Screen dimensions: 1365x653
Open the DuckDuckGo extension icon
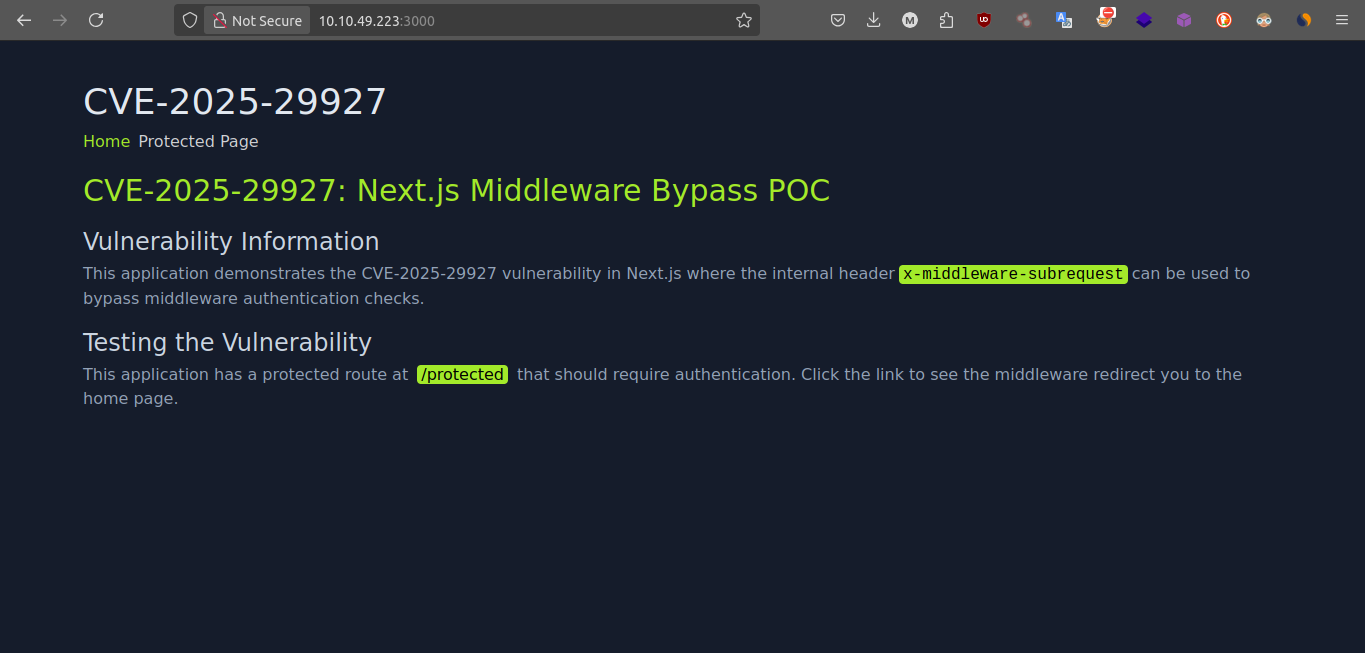click(1224, 20)
